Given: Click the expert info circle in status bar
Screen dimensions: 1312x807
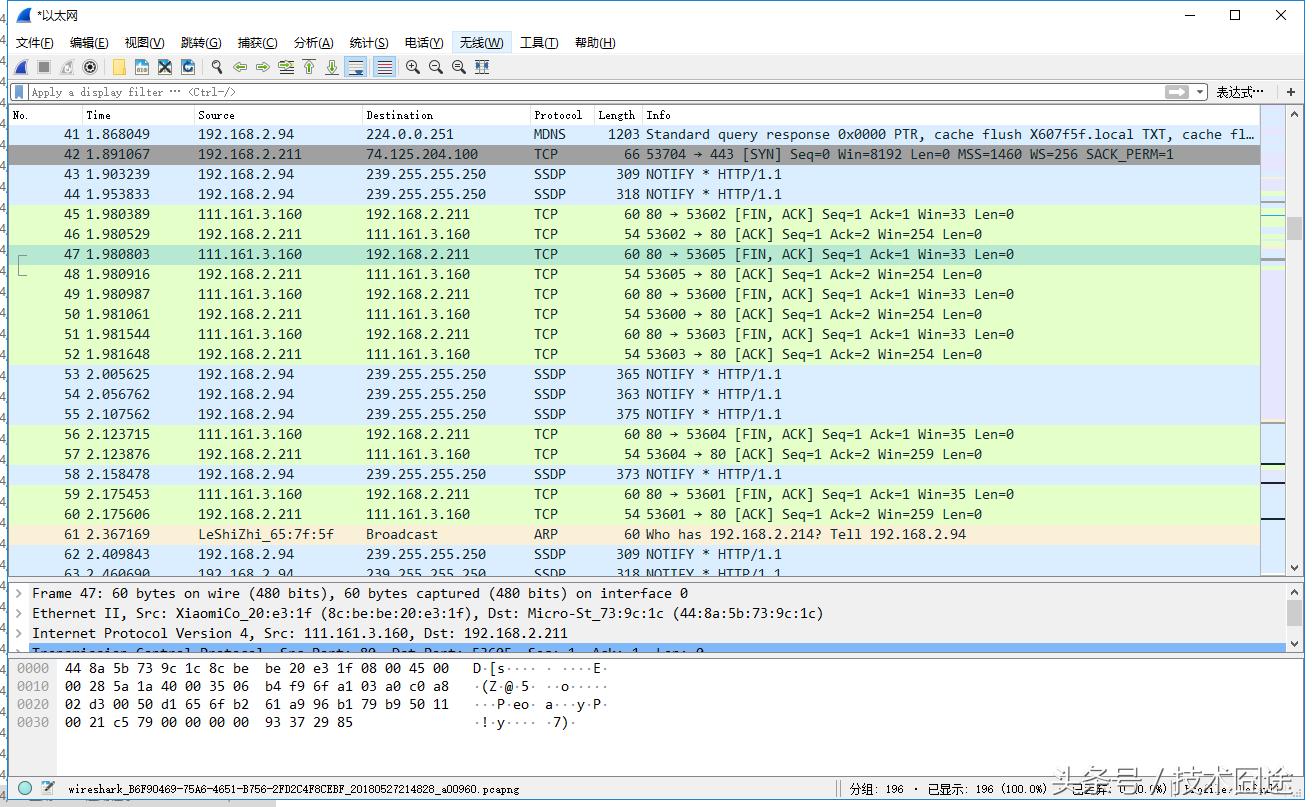Looking at the screenshot, I should click(25, 788).
